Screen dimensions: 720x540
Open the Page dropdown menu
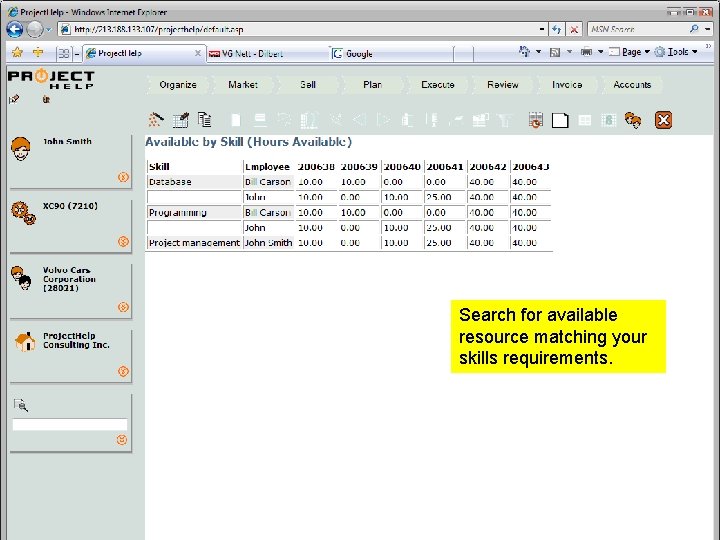tap(630, 52)
